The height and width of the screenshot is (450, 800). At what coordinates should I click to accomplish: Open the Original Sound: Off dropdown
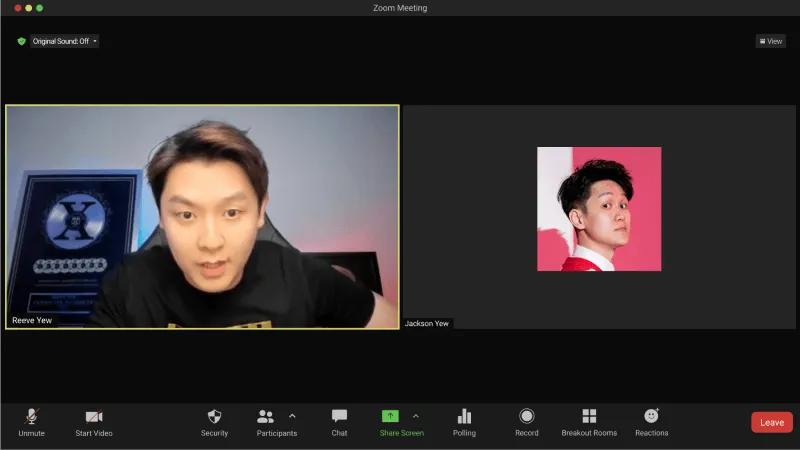[x=64, y=41]
